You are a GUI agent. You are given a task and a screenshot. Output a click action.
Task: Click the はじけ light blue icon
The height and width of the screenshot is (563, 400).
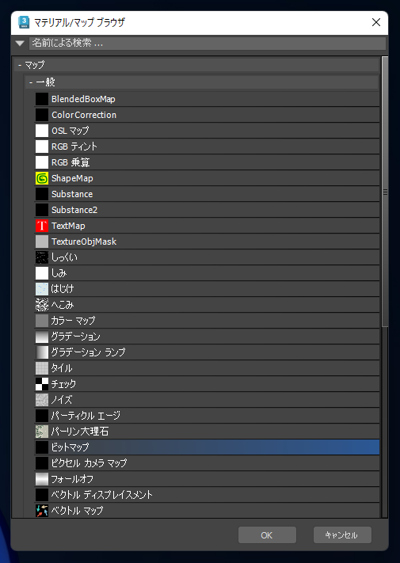42,289
